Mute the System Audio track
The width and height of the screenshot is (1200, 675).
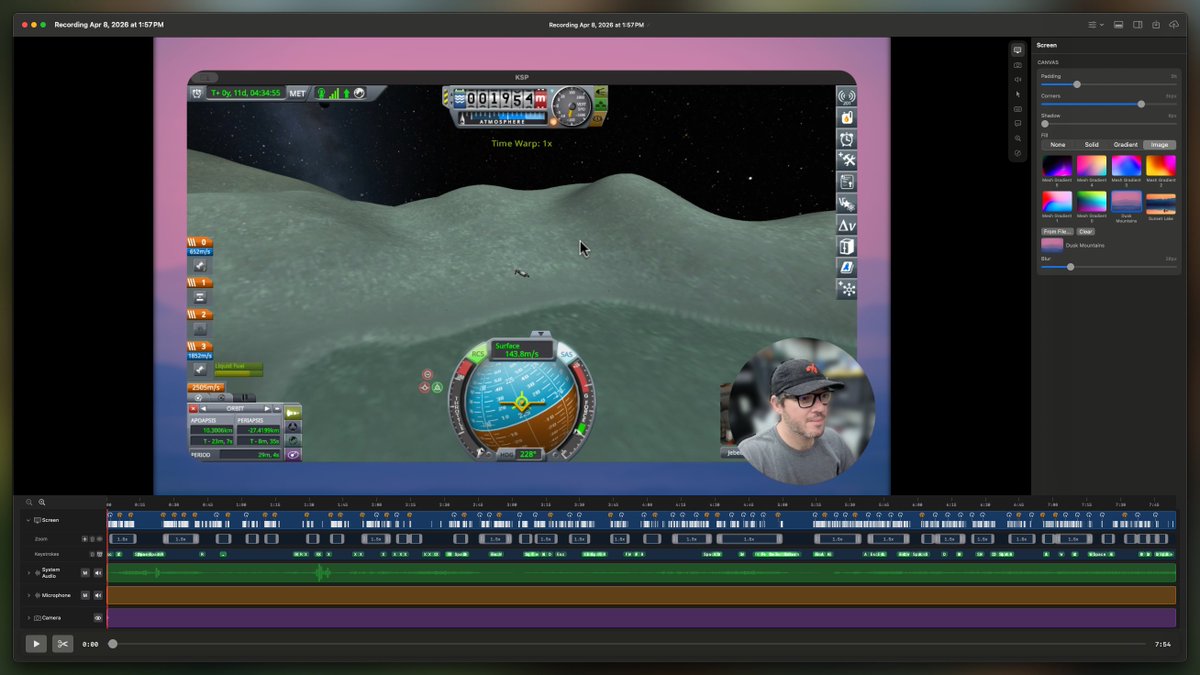pyautogui.click(x=85, y=573)
